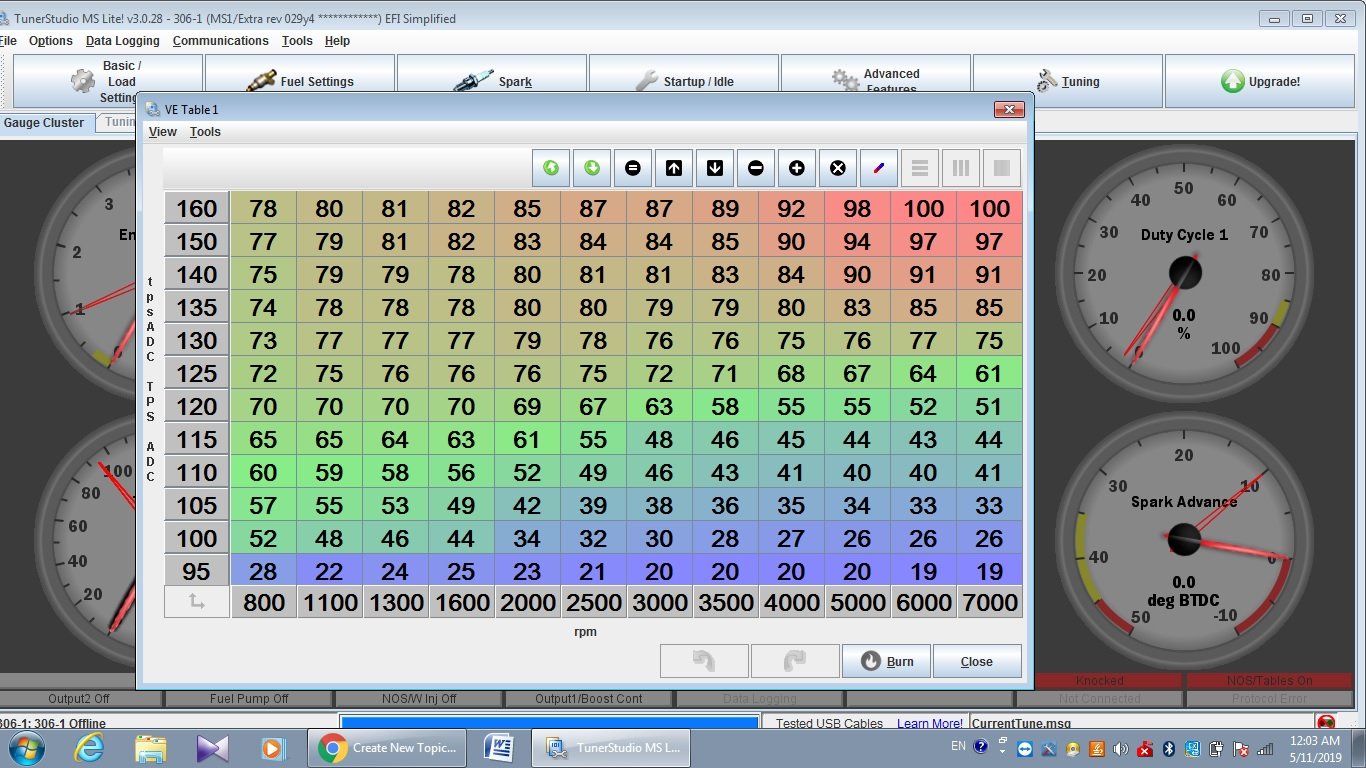Select the cell valued 98 in the 160 row
The height and width of the screenshot is (768, 1366).
(857, 208)
